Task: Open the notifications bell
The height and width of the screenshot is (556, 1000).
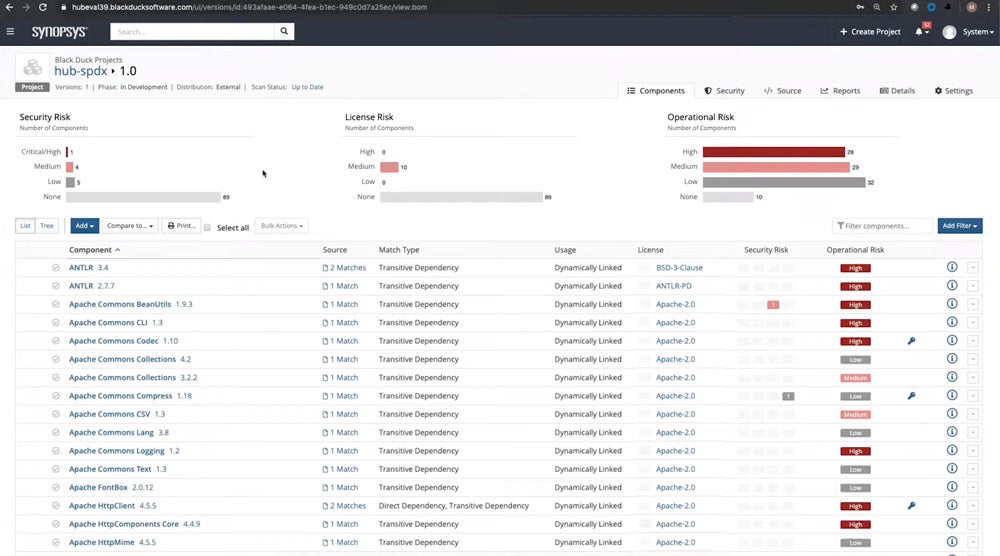Action: click(x=920, y=32)
